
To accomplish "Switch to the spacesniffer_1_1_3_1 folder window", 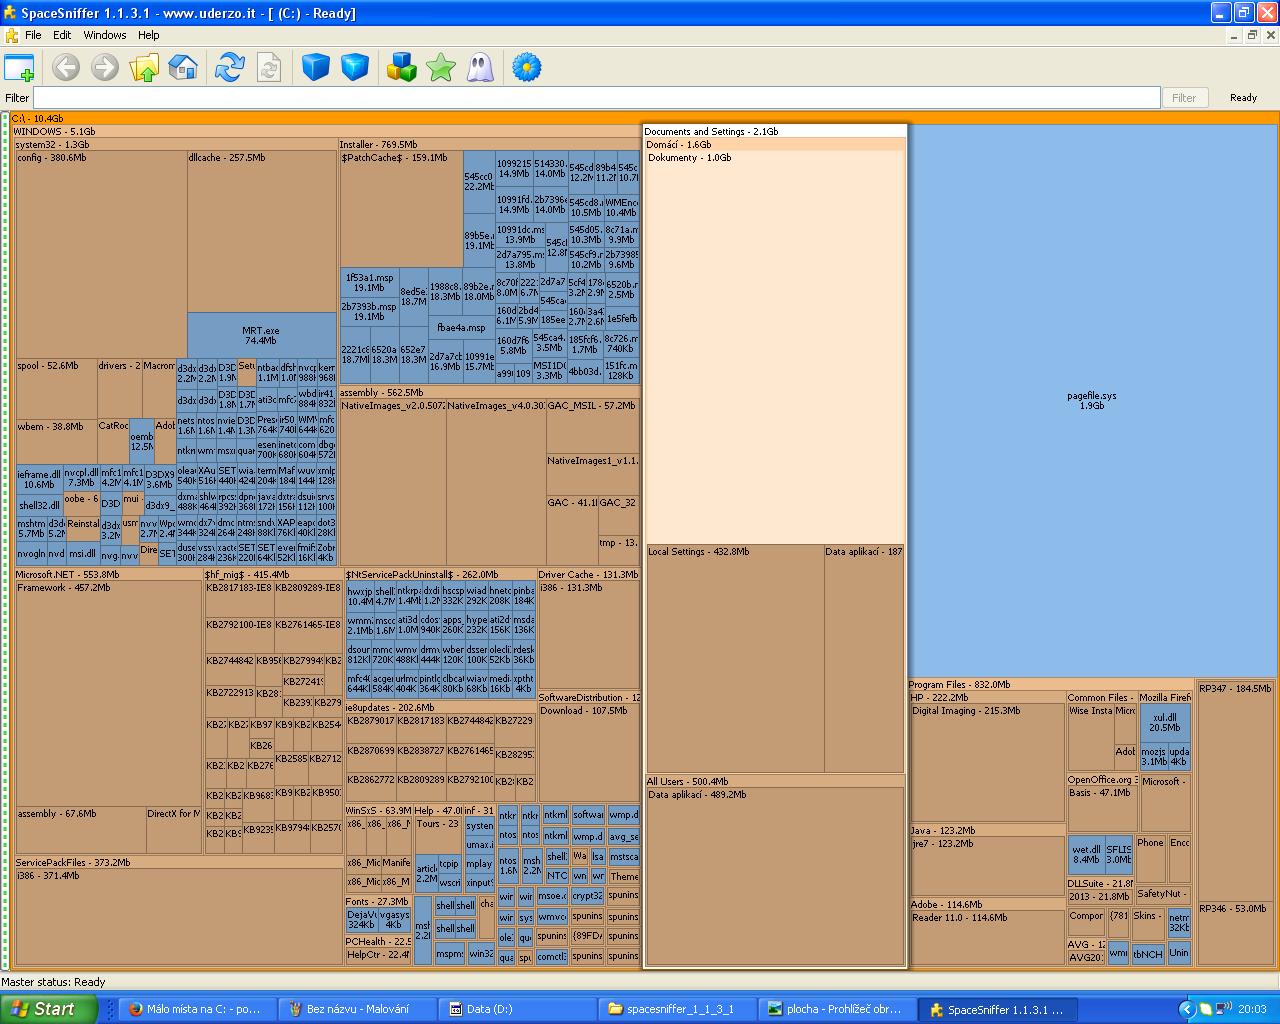I will click(x=677, y=1009).
